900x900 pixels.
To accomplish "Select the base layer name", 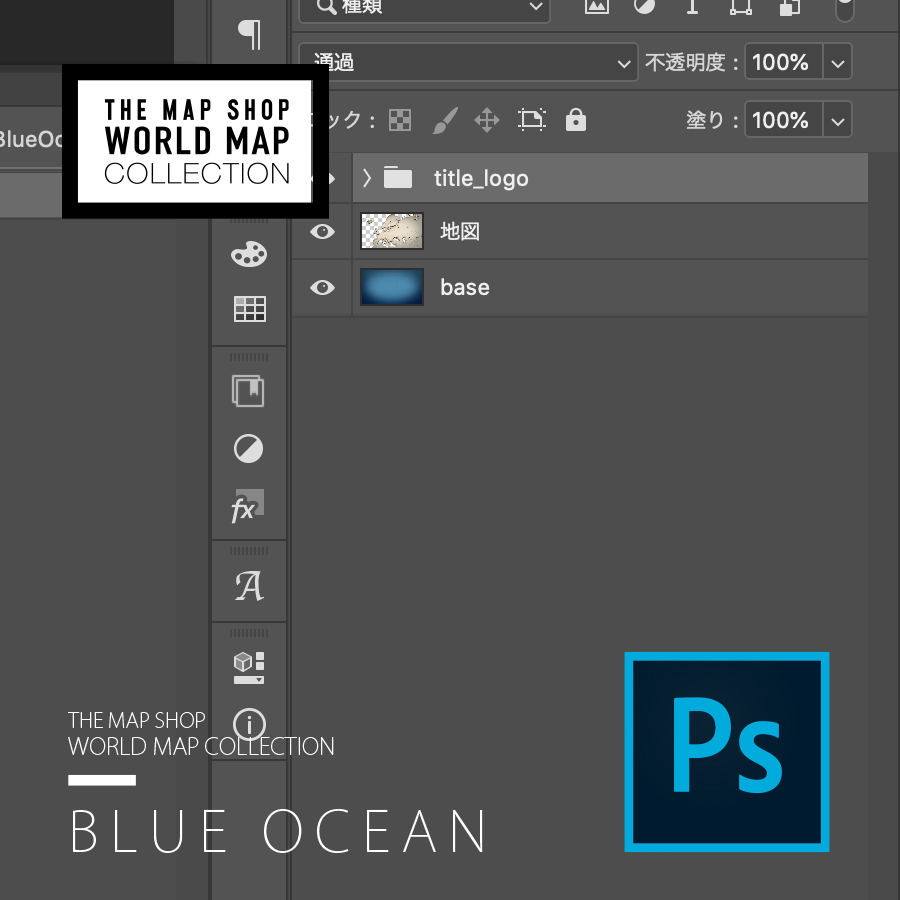I will pos(465,287).
